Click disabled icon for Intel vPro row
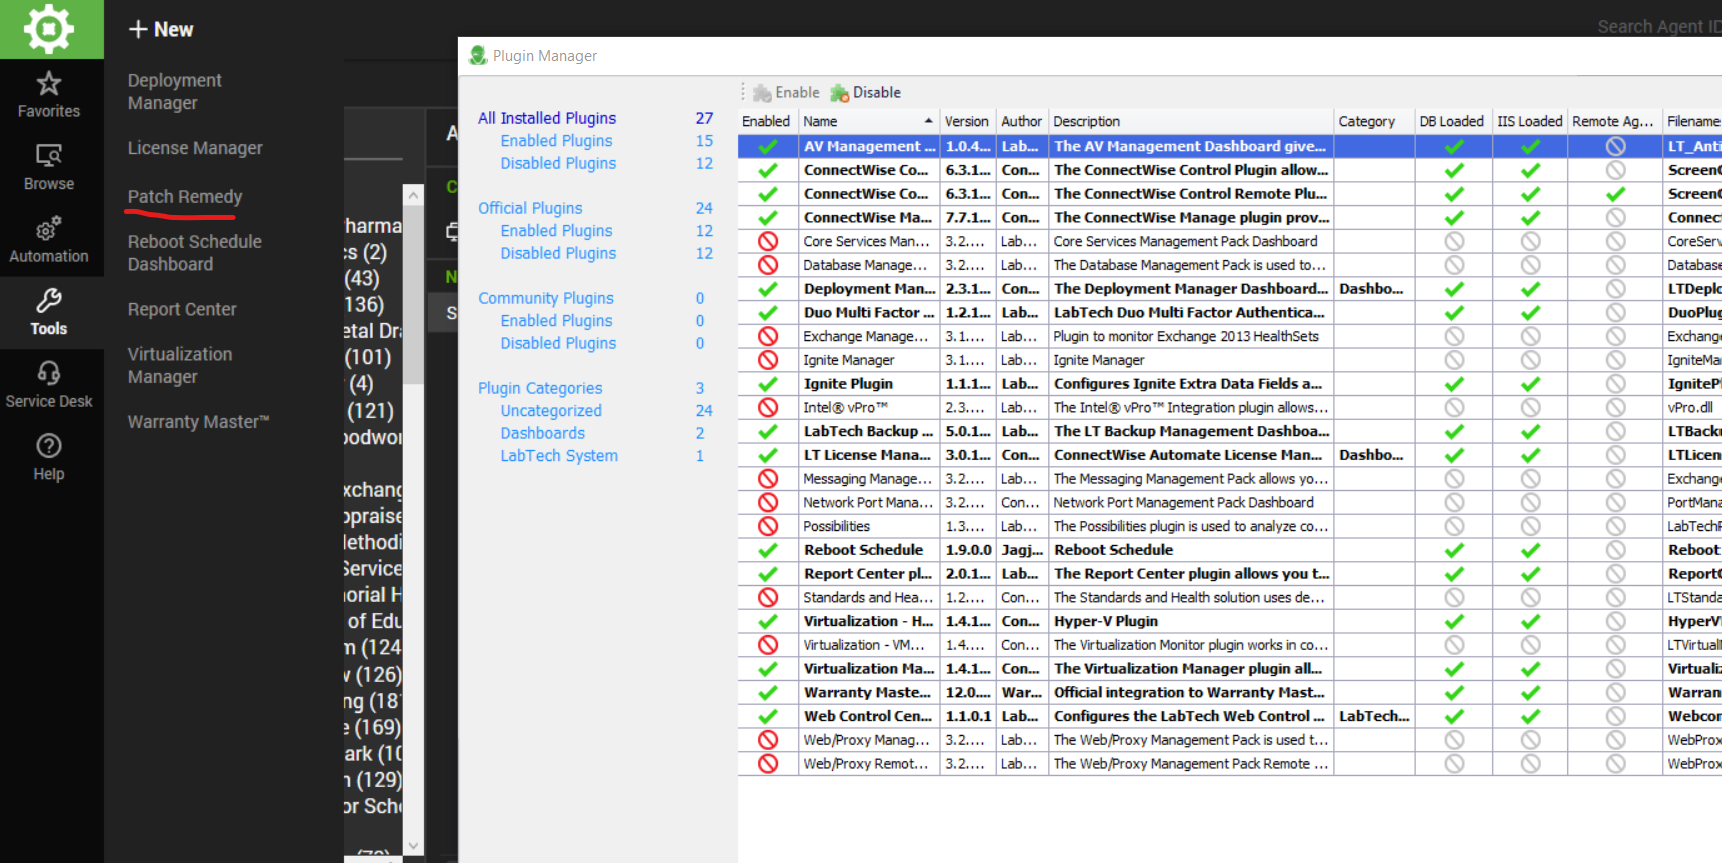This screenshot has height=863, width=1722. [x=768, y=408]
